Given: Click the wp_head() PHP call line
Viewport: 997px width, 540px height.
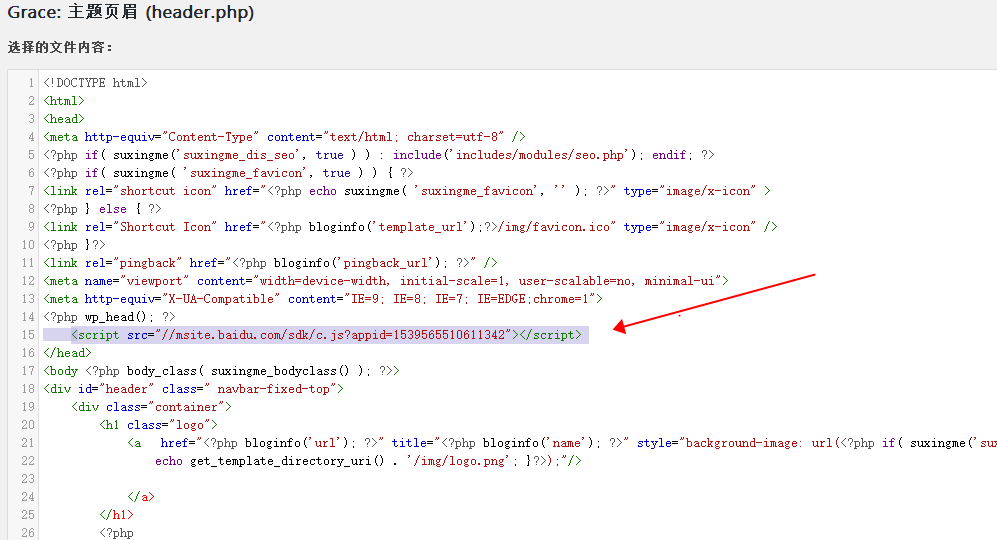Looking at the screenshot, I should click(109, 317).
